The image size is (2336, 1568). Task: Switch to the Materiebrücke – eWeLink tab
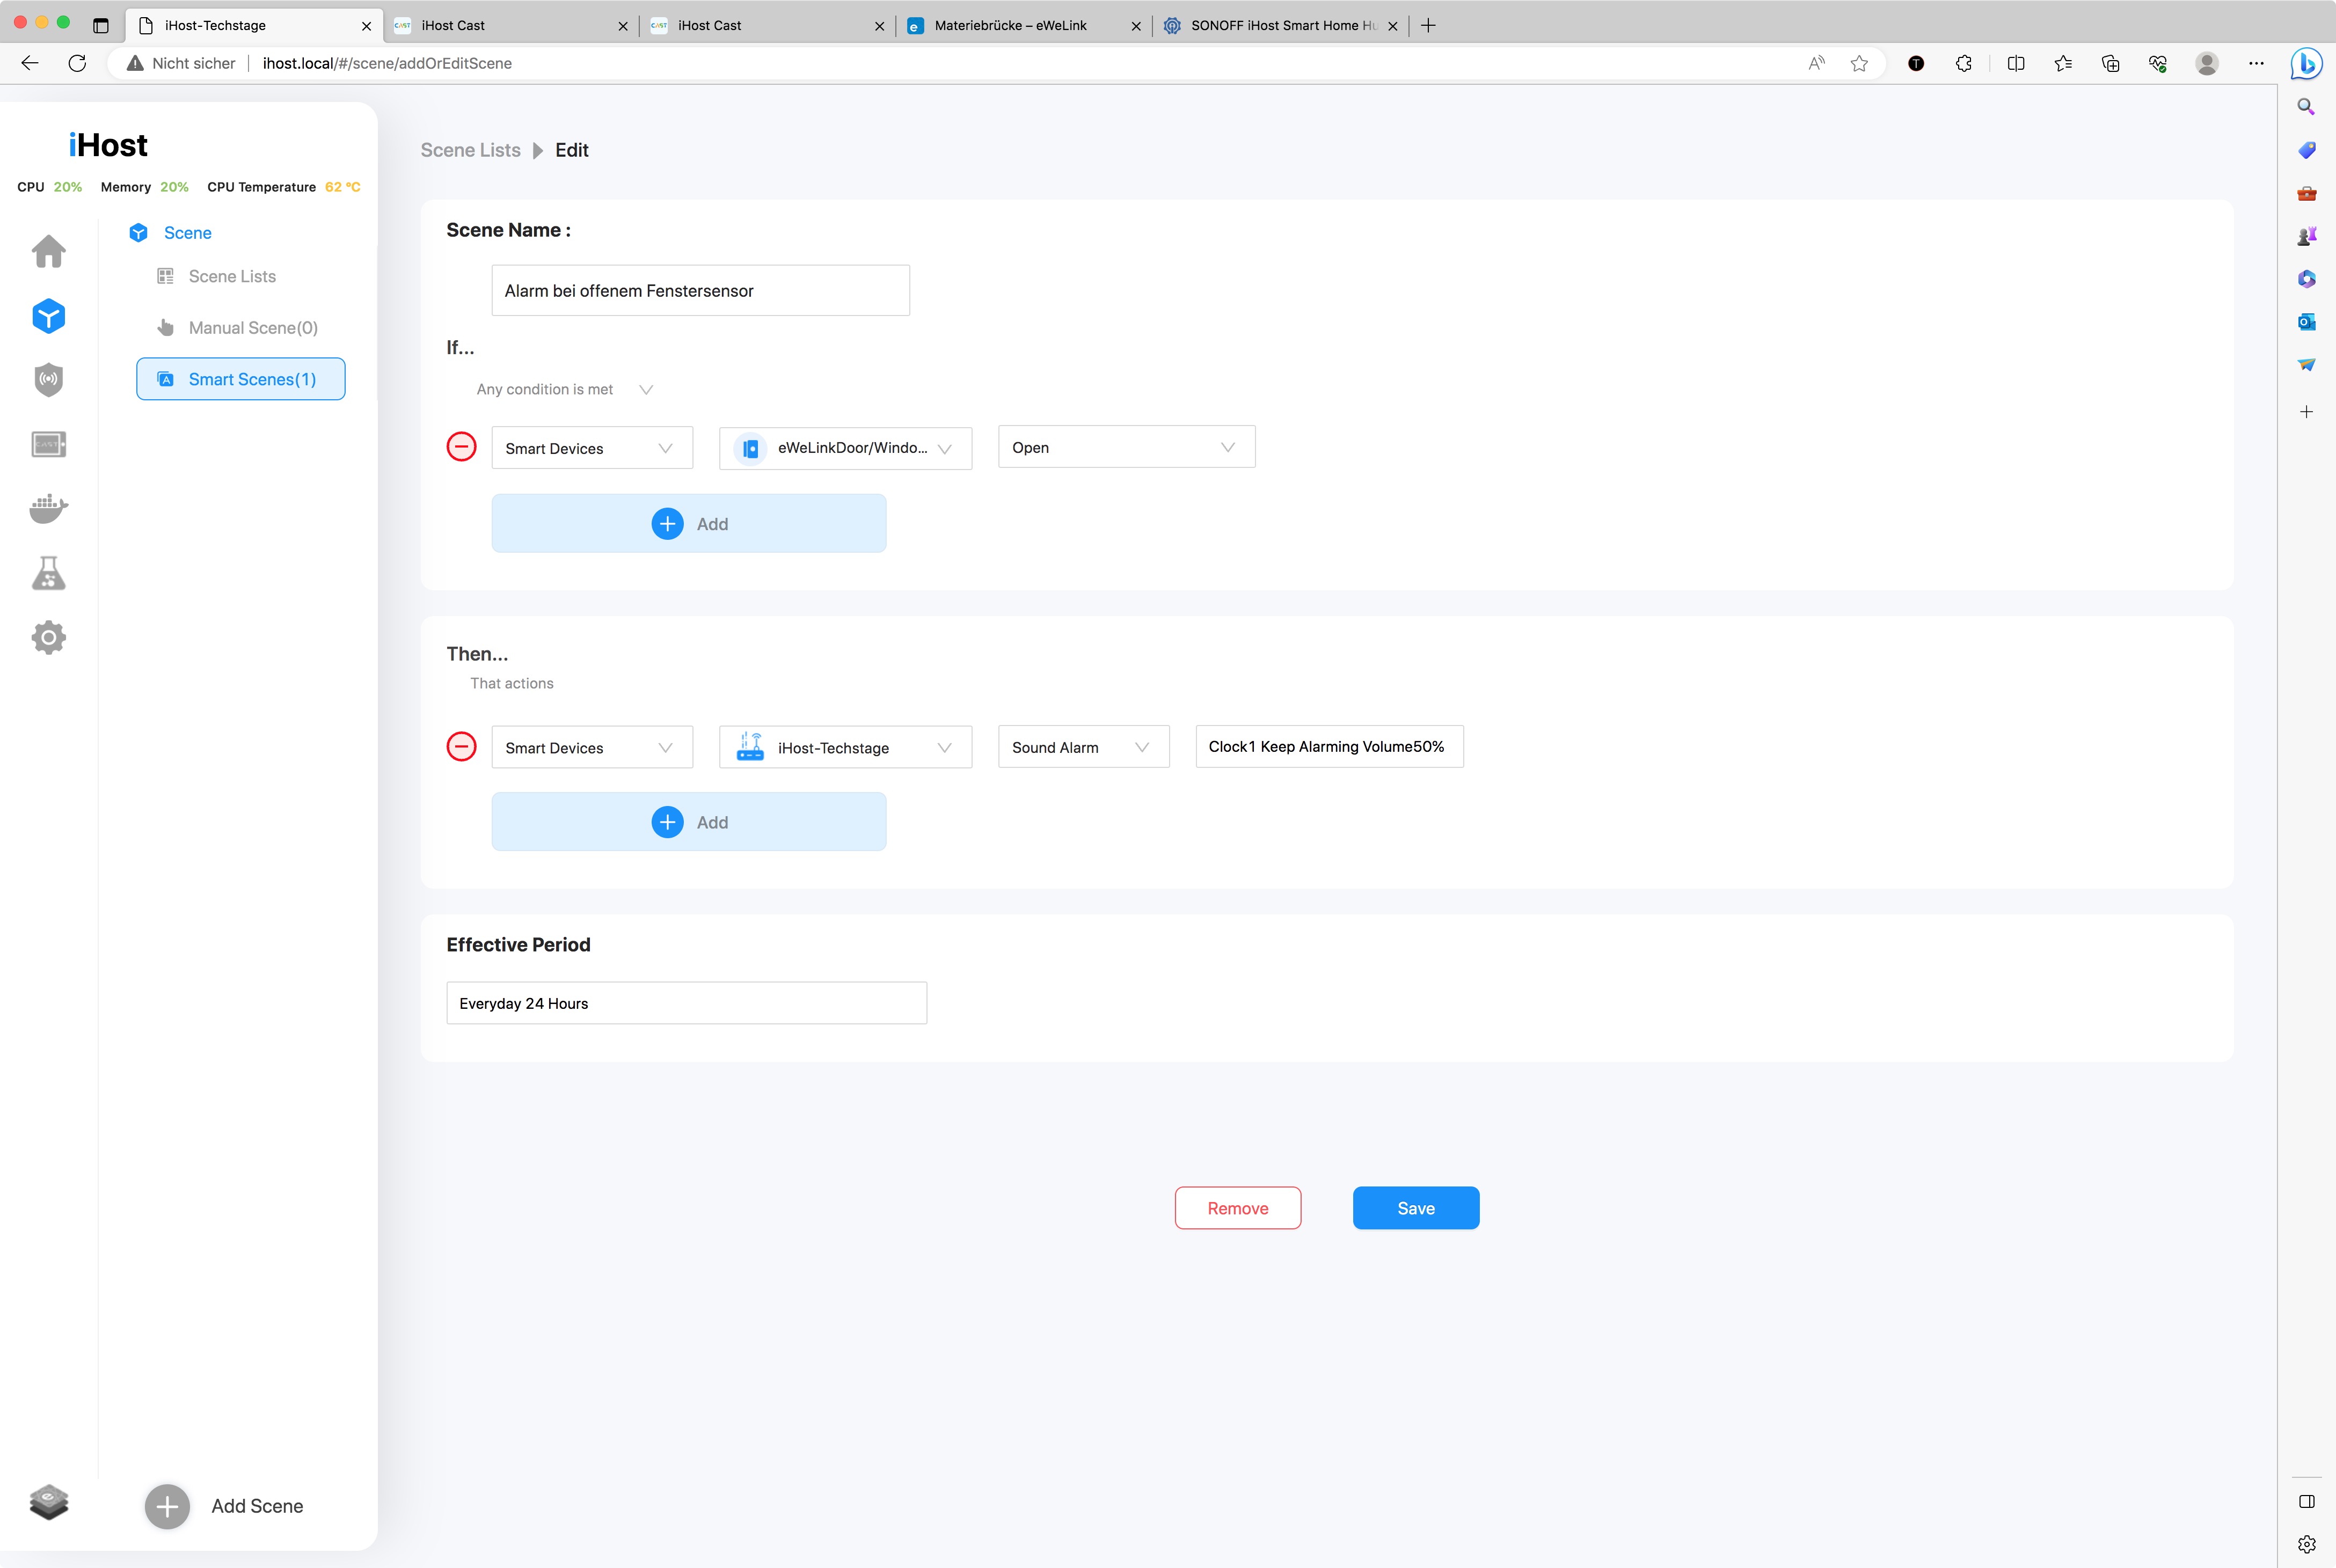click(x=1010, y=25)
